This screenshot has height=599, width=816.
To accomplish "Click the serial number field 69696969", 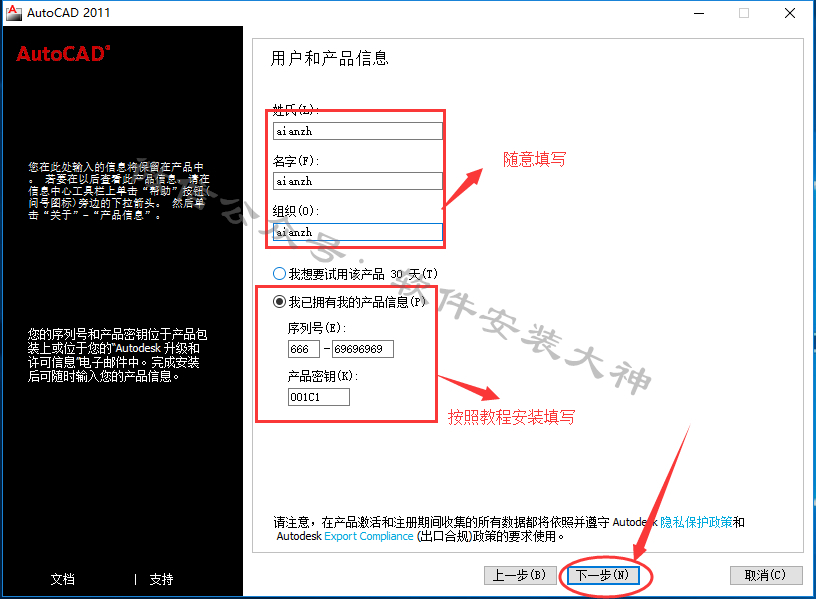I will pyautogui.click(x=363, y=349).
